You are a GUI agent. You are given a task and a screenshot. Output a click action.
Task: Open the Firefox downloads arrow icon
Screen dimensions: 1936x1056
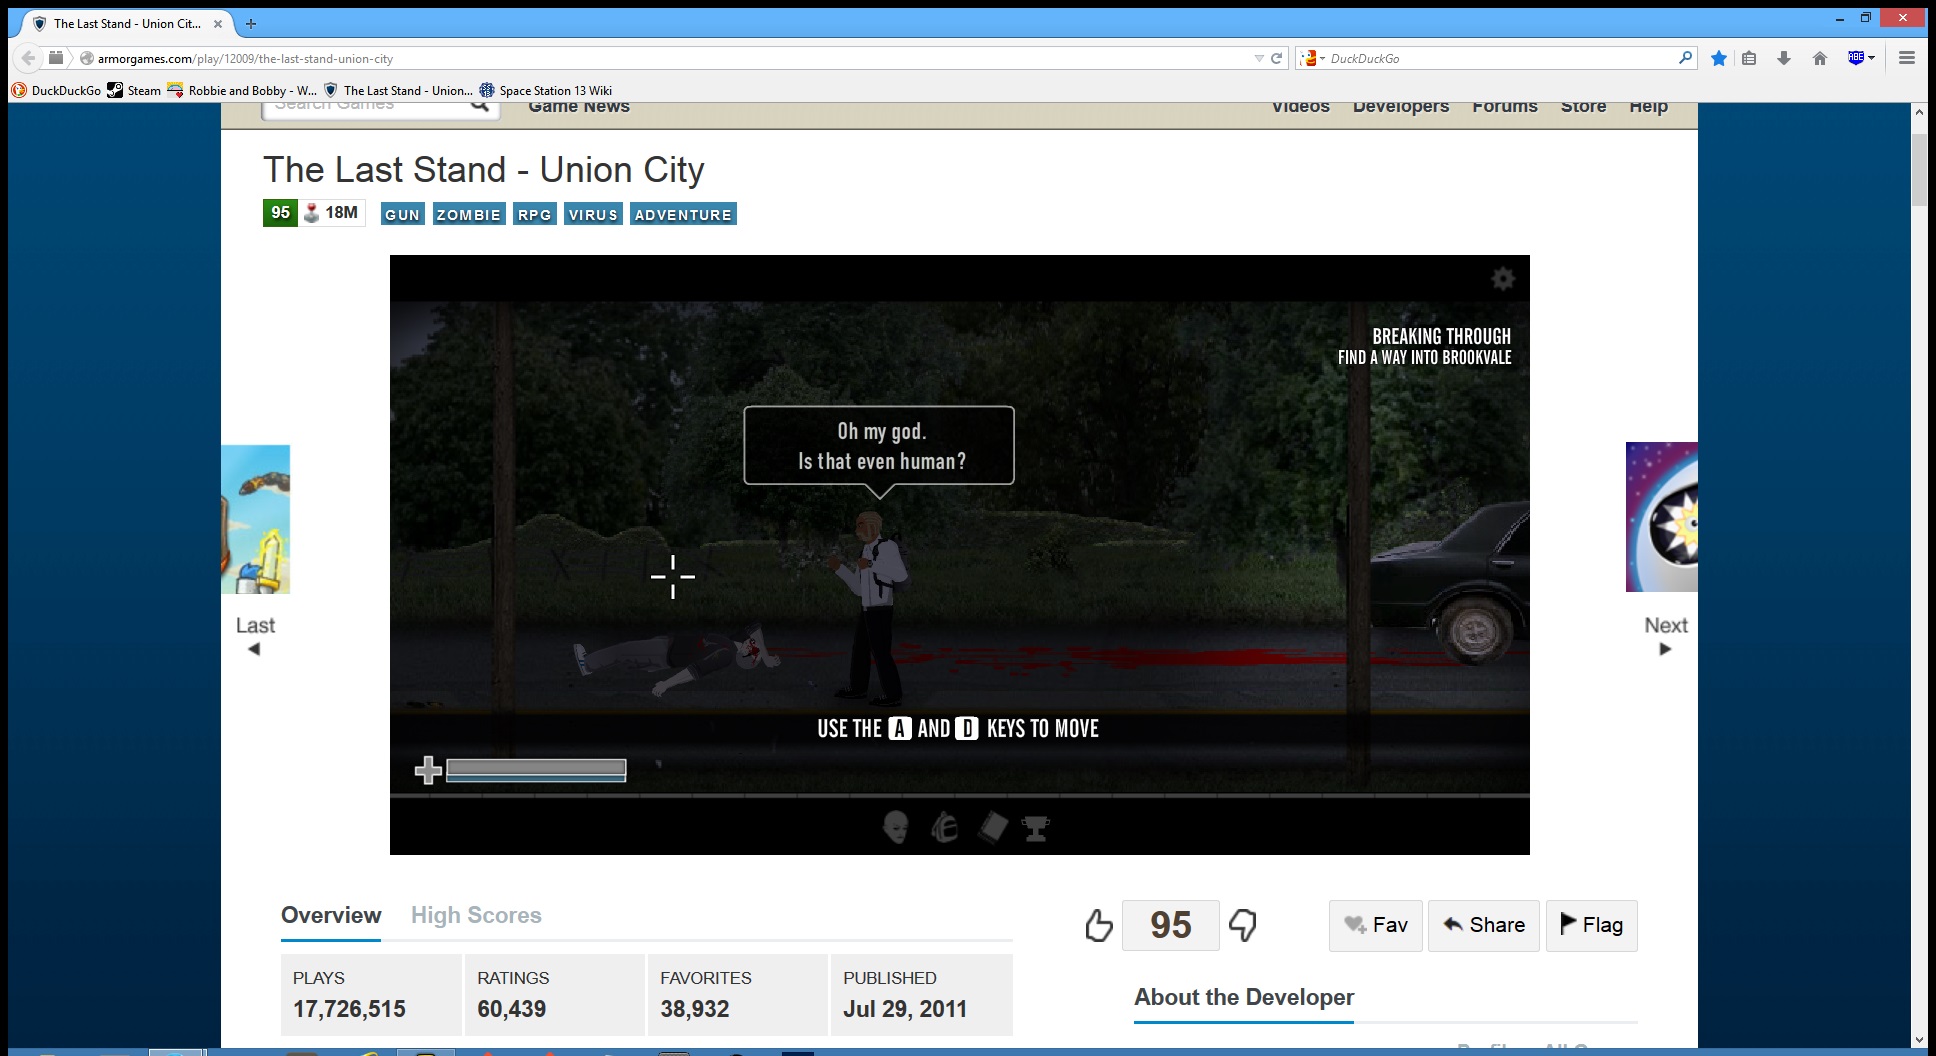pos(1783,58)
